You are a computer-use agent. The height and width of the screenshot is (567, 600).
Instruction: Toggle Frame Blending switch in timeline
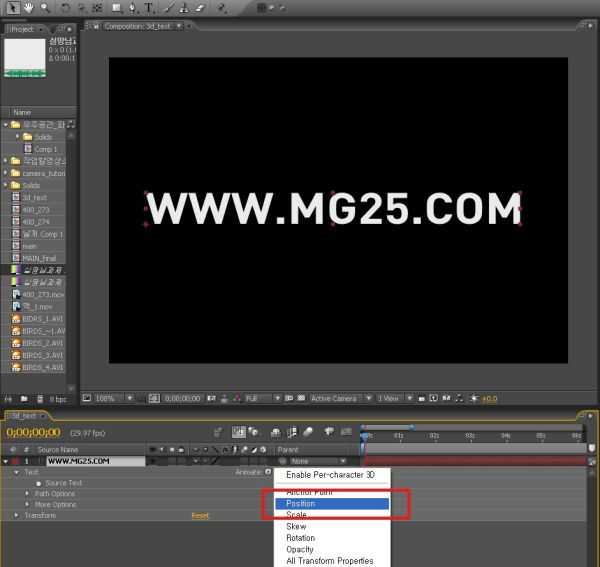(x=292, y=432)
